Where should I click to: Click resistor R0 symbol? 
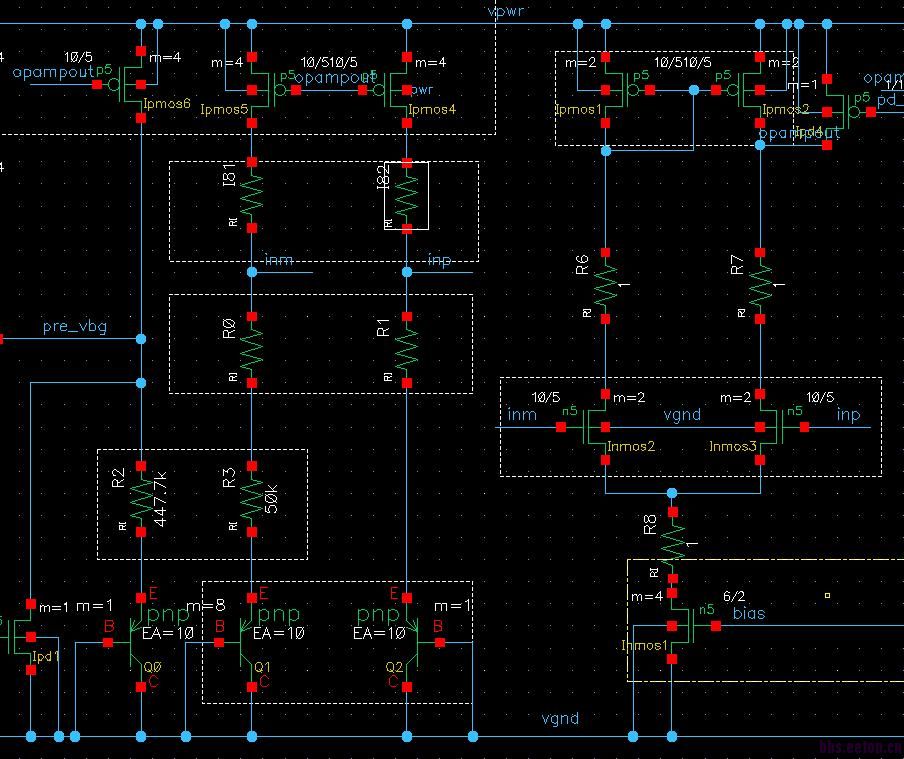(252, 350)
